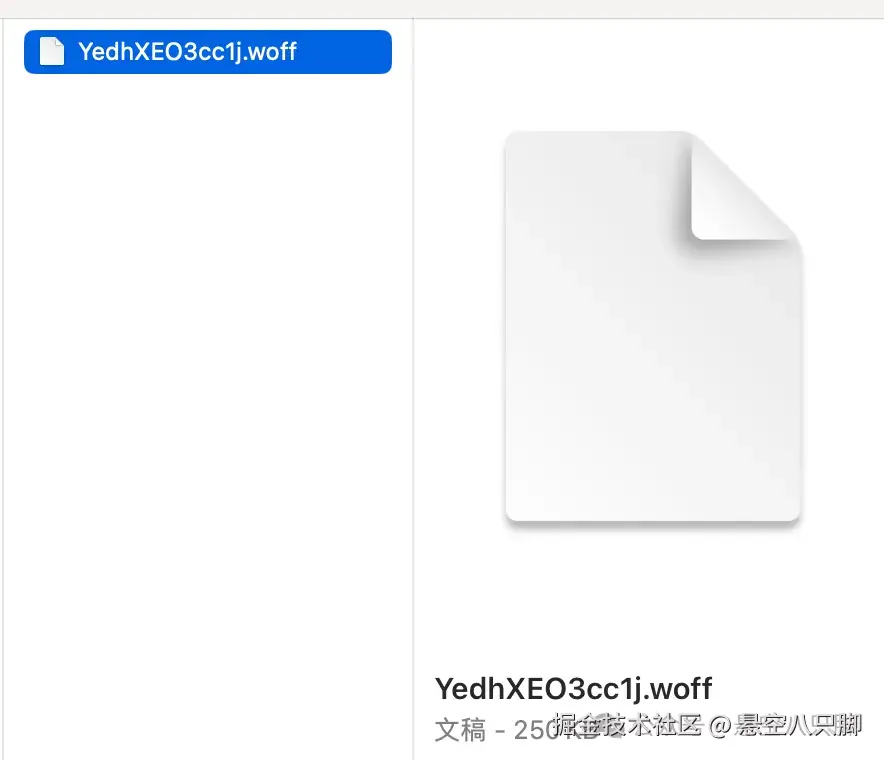Click the blue highlight right of the filename
884x760 pixels.
click(x=344, y=52)
